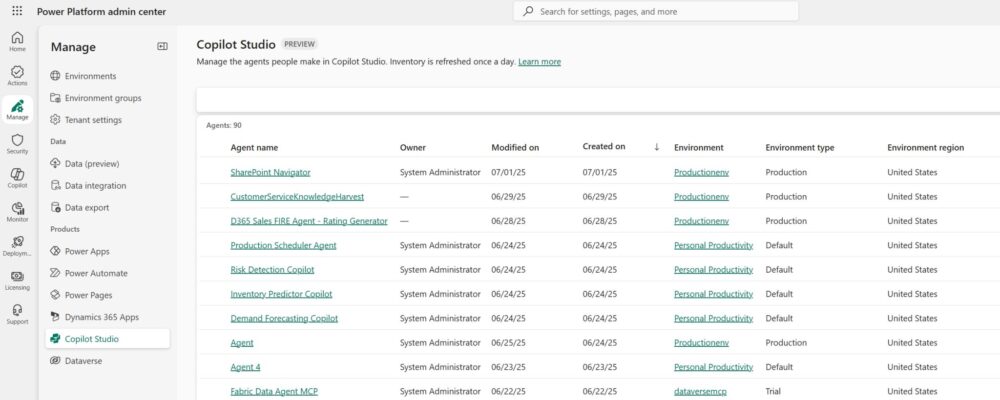Toggle sort arrow beside Created on
The image size is (1000, 400).
(x=656, y=147)
